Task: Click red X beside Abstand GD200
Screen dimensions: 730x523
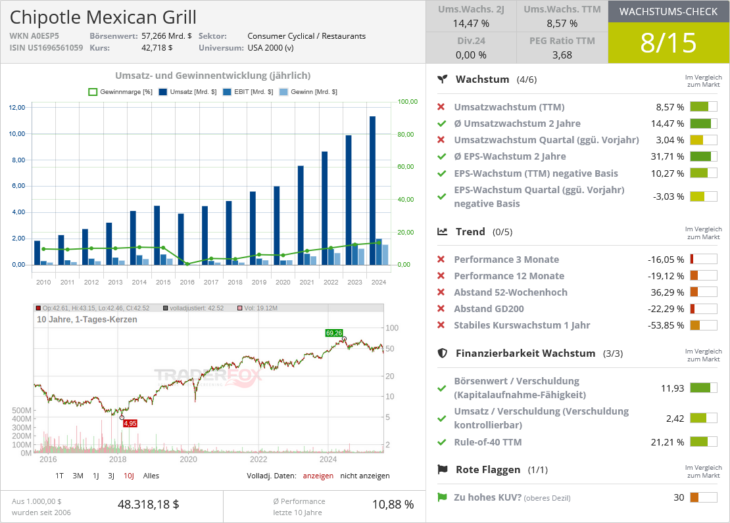Action: (x=441, y=308)
